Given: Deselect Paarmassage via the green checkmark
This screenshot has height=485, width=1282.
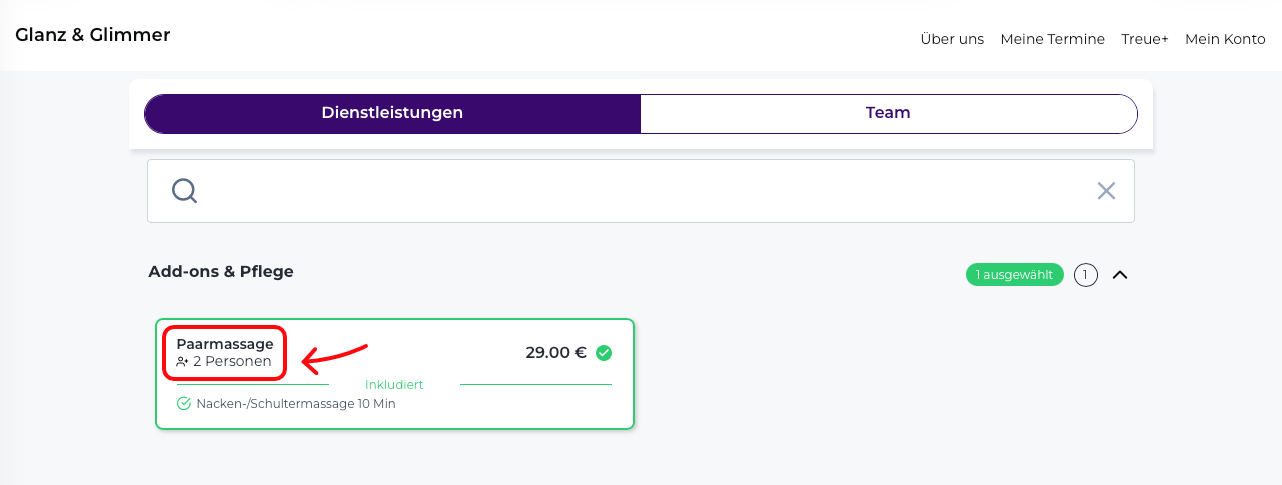Looking at the screenshot, I should click(x=604, y=353).
